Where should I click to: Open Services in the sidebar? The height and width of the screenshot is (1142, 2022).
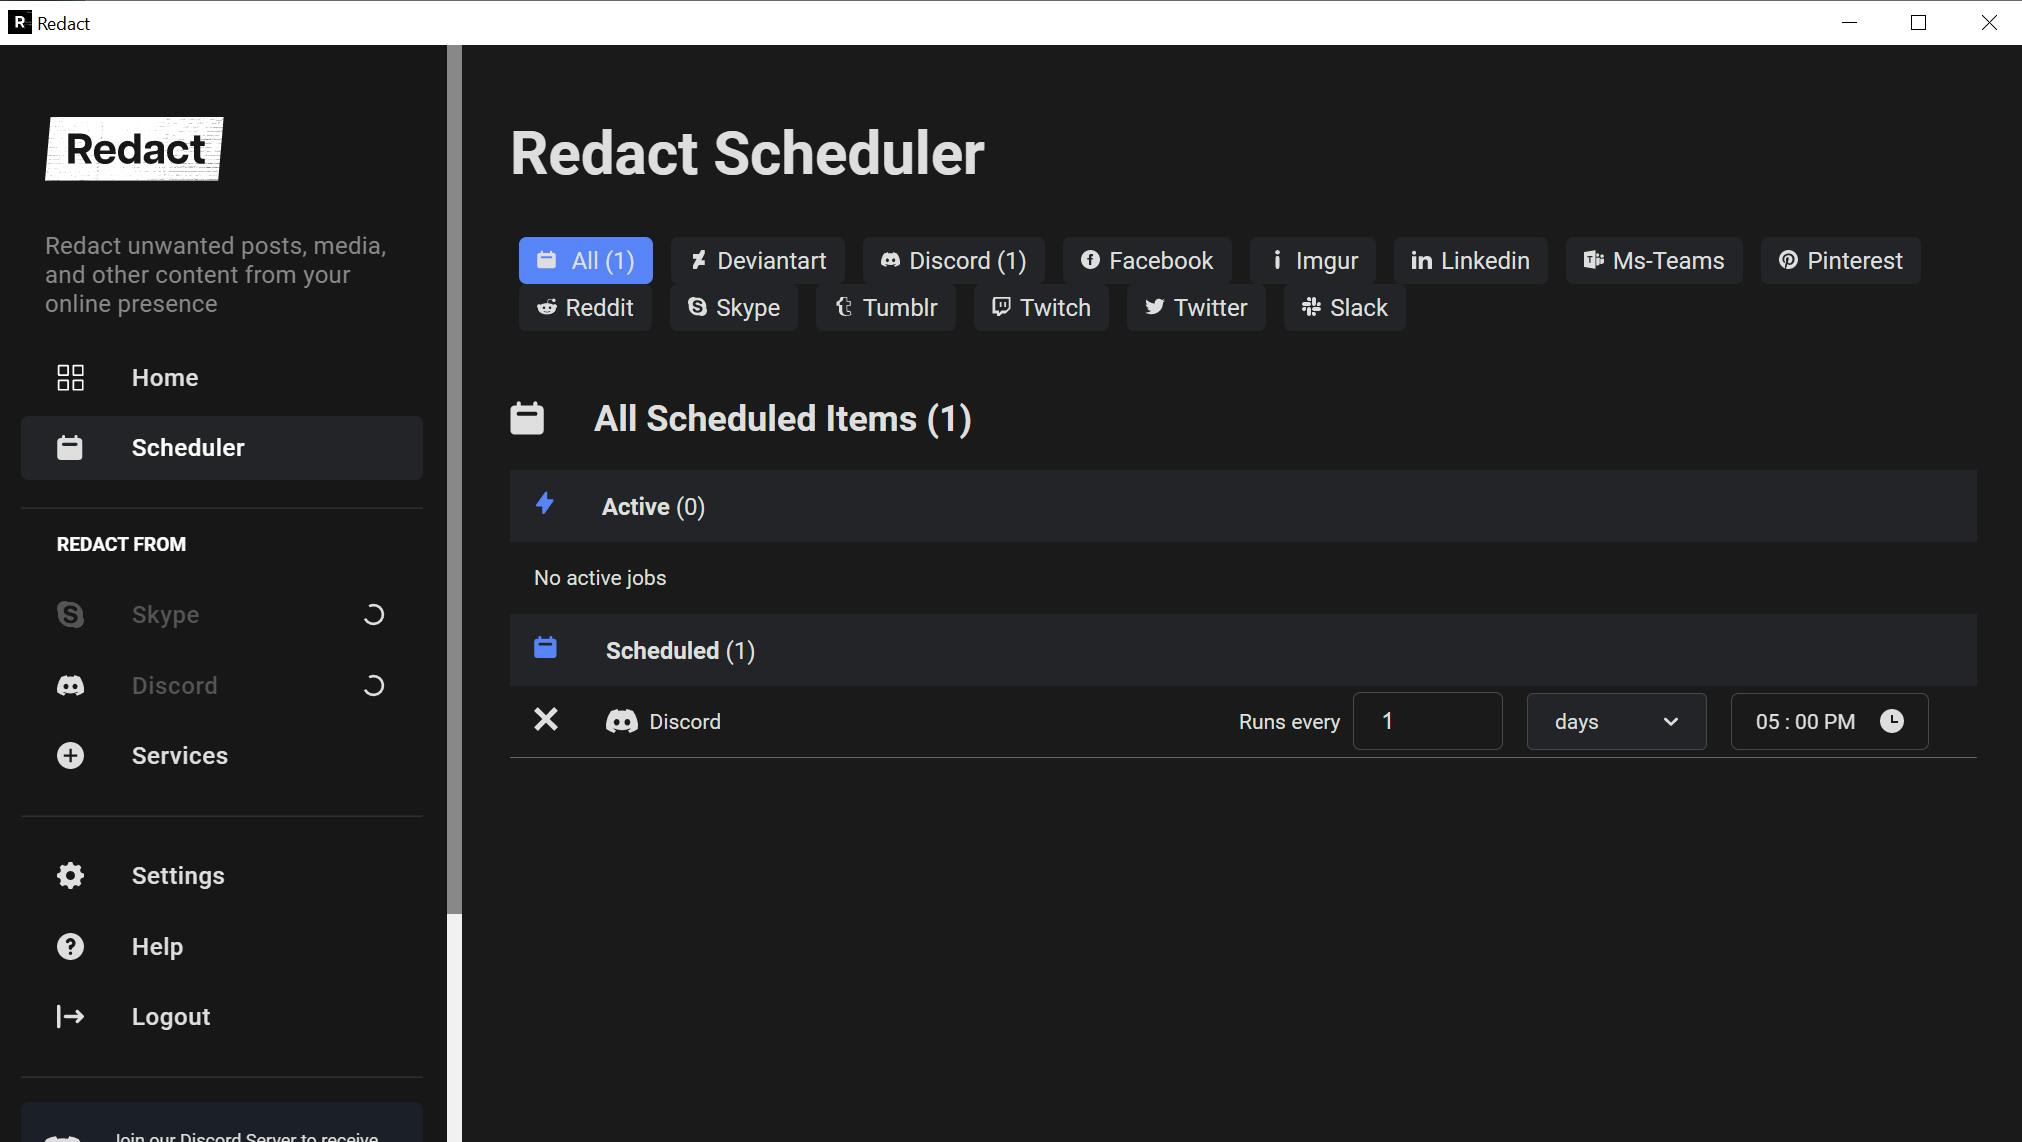click(x=222, y=756)
